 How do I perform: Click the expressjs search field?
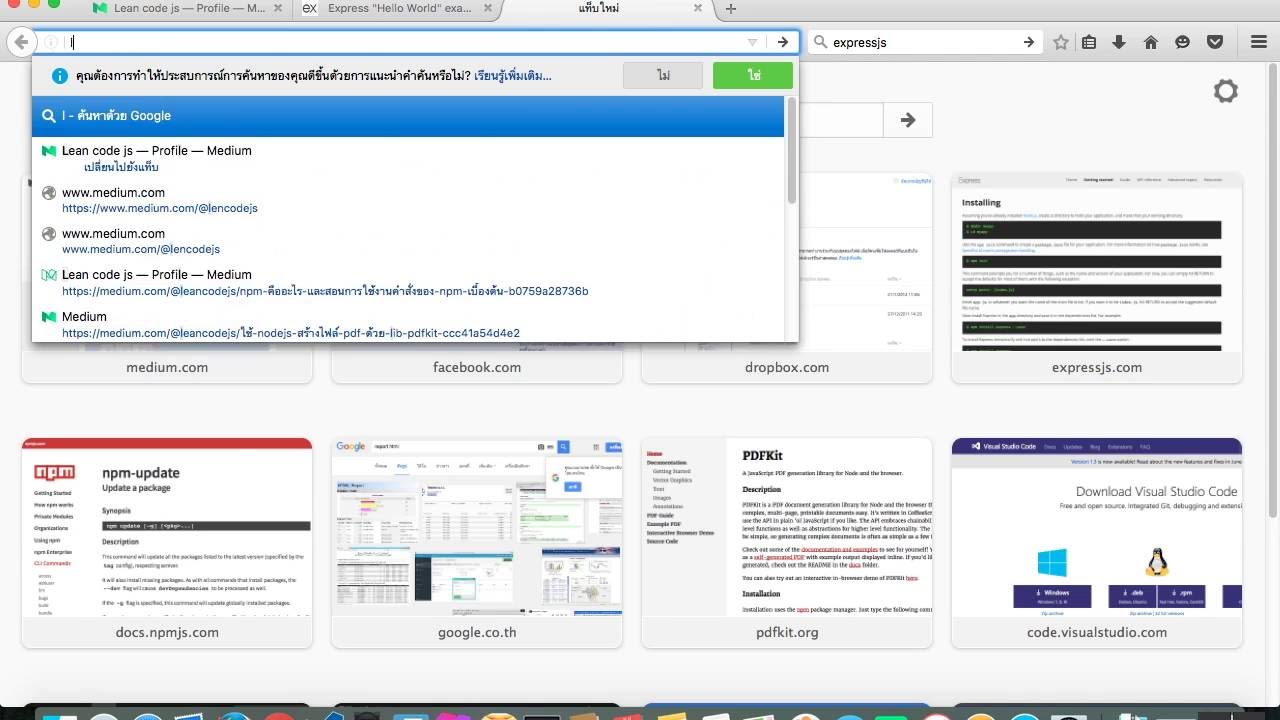(923, 42)
